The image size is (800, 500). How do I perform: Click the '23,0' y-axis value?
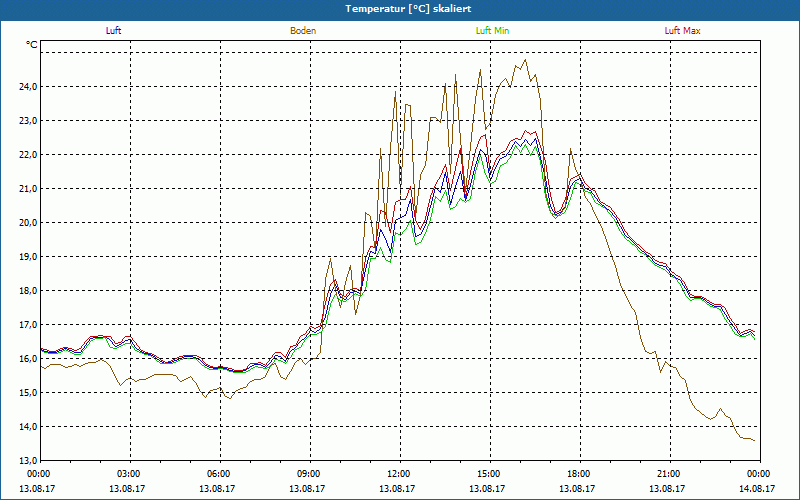[28, 121]
